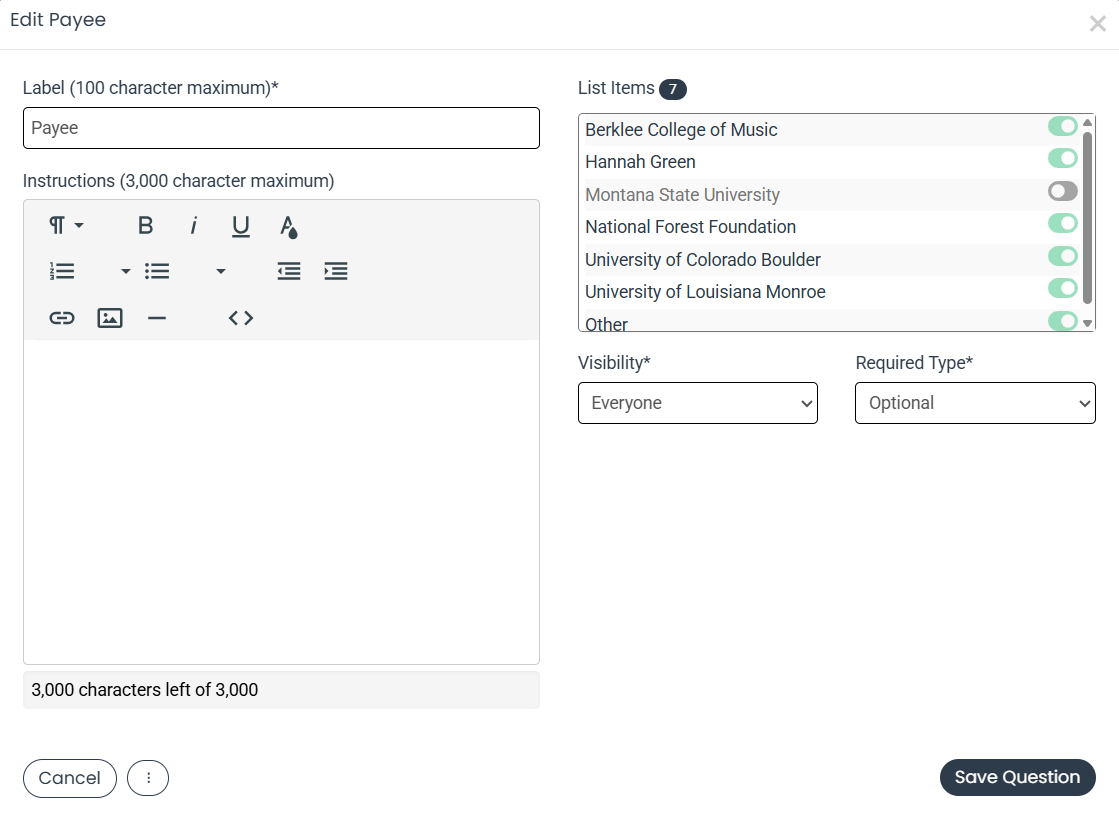Disable the Hannah Green list item
Viewport: 1119px width, 814px height.
pyautogui.click(x=1062, y=158)
